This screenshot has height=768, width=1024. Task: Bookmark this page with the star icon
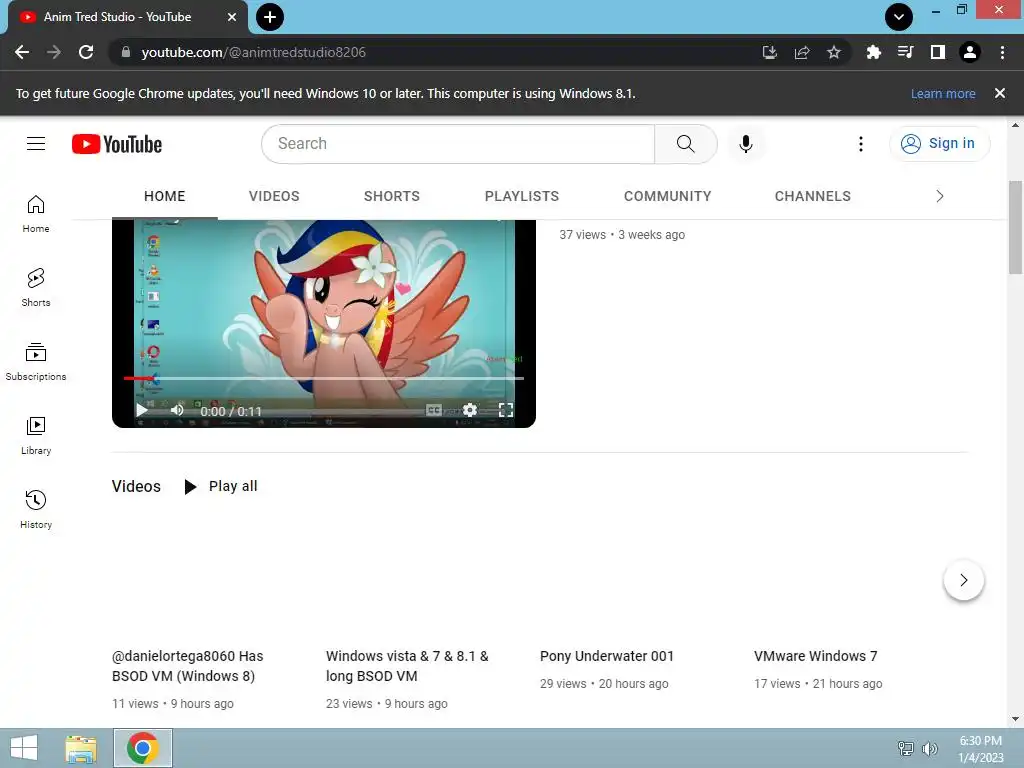[834, 52]
